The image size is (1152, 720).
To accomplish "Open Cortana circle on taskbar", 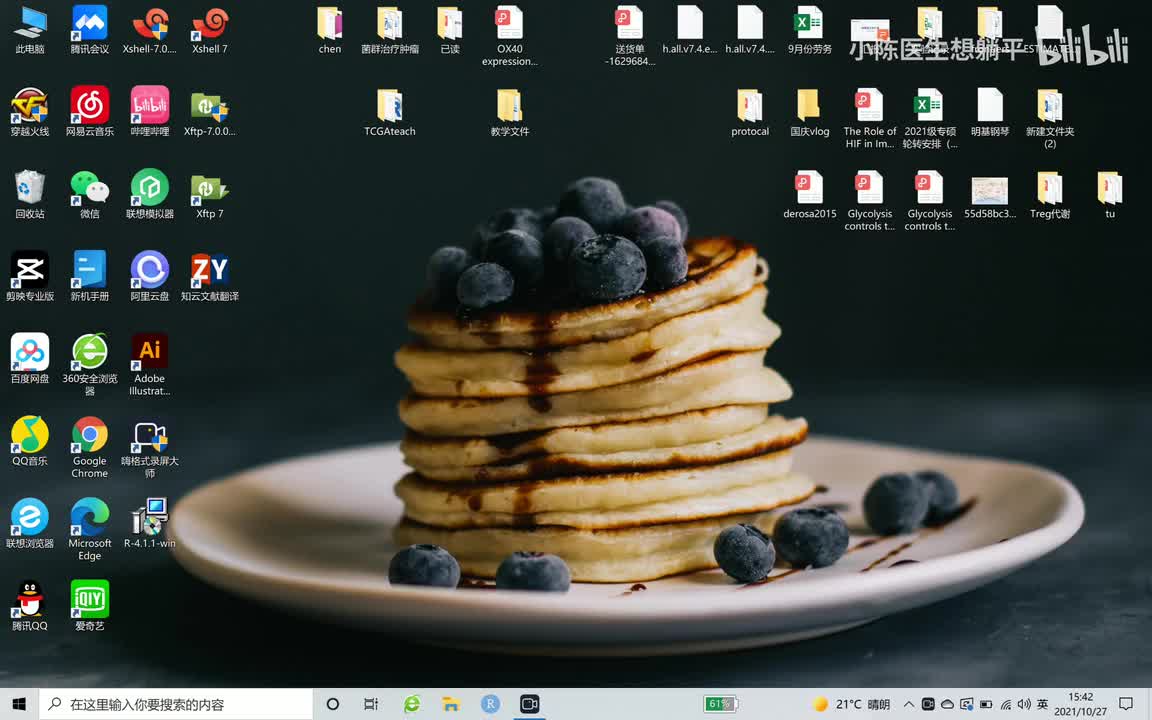I will 333,704.
